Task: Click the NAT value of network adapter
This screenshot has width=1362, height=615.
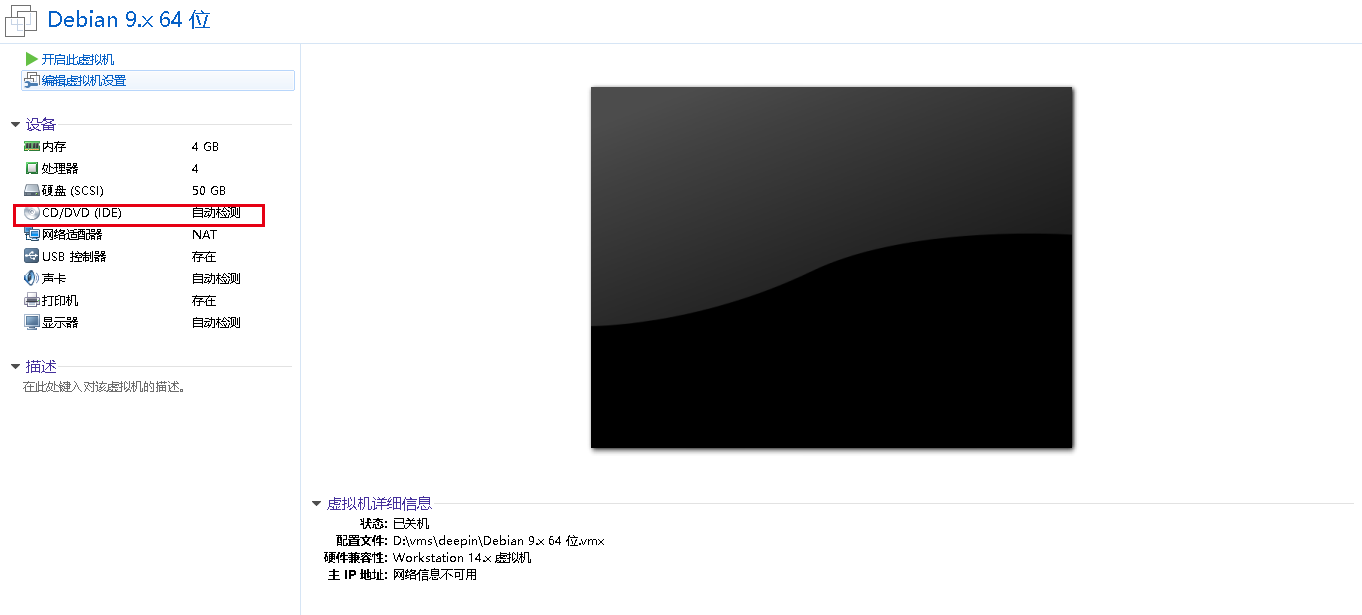Action: point(204,235)
